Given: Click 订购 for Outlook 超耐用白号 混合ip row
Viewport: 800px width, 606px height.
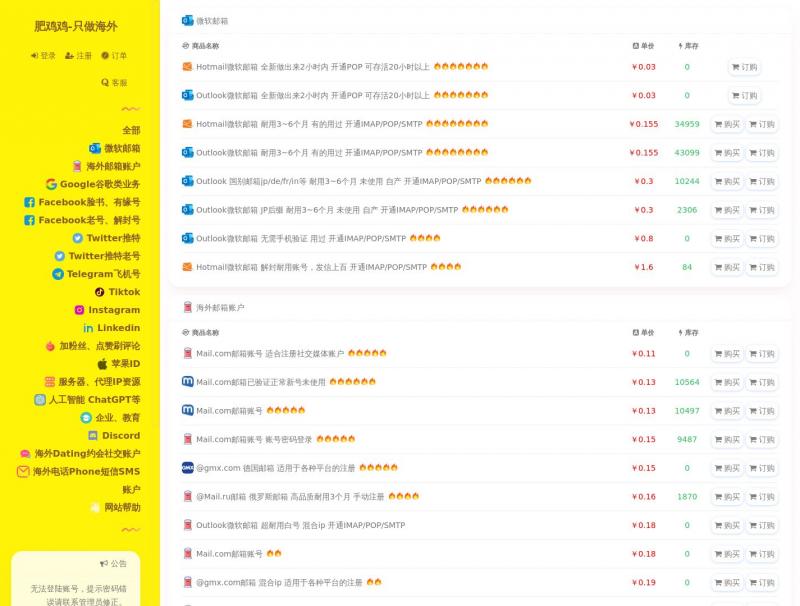Looking at the screenshot, I should pyautogui.click(x=762, y=525).
